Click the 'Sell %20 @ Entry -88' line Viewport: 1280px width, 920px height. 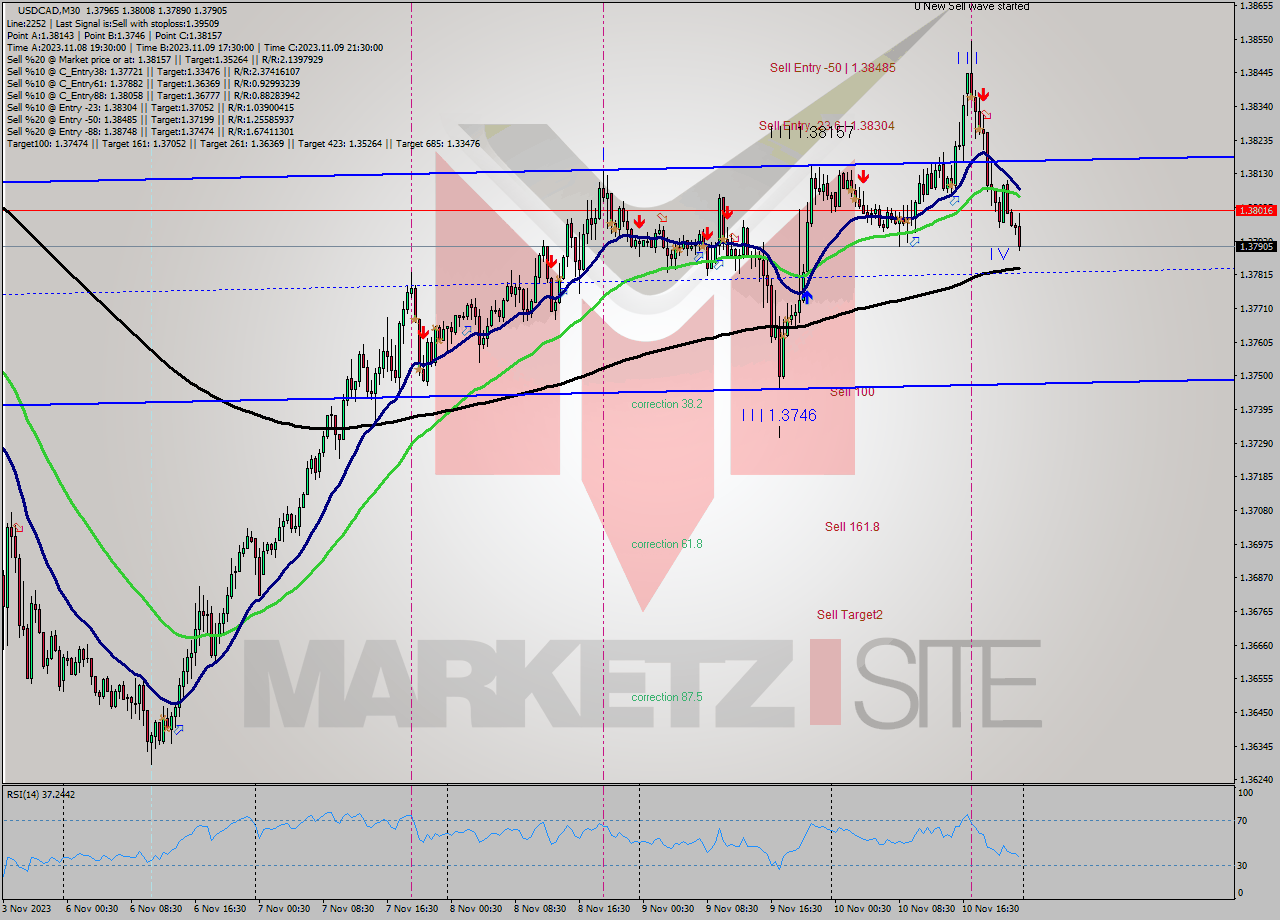[150, 131]
